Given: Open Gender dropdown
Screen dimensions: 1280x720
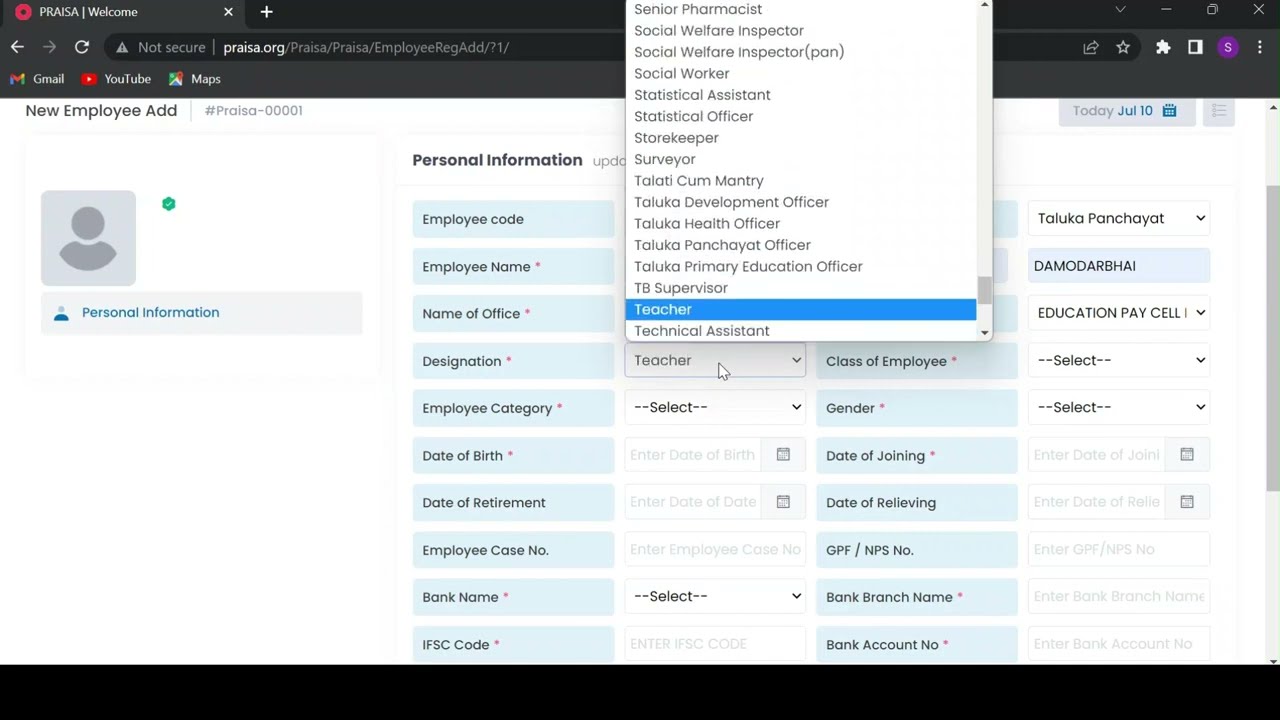Looking at the screenshot, I should (x=1119, y=407).
